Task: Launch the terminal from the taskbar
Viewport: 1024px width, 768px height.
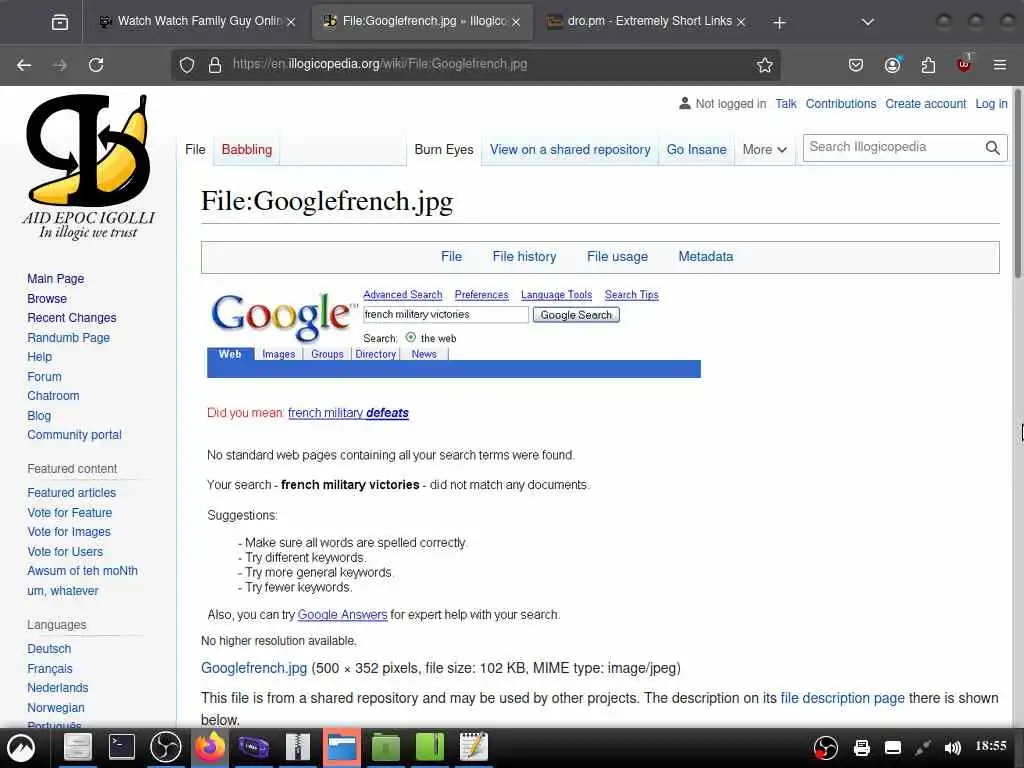Action: point(121,747)
